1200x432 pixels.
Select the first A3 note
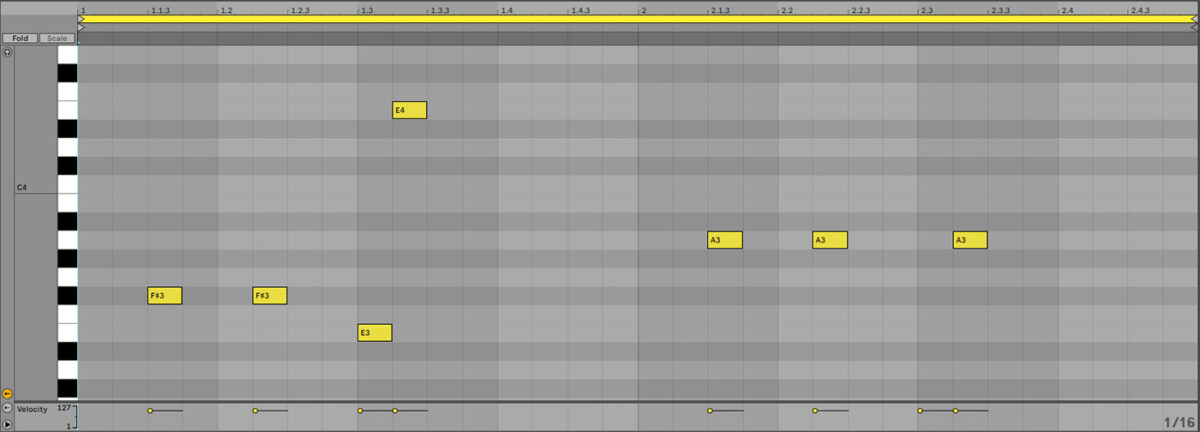(724, 240)
